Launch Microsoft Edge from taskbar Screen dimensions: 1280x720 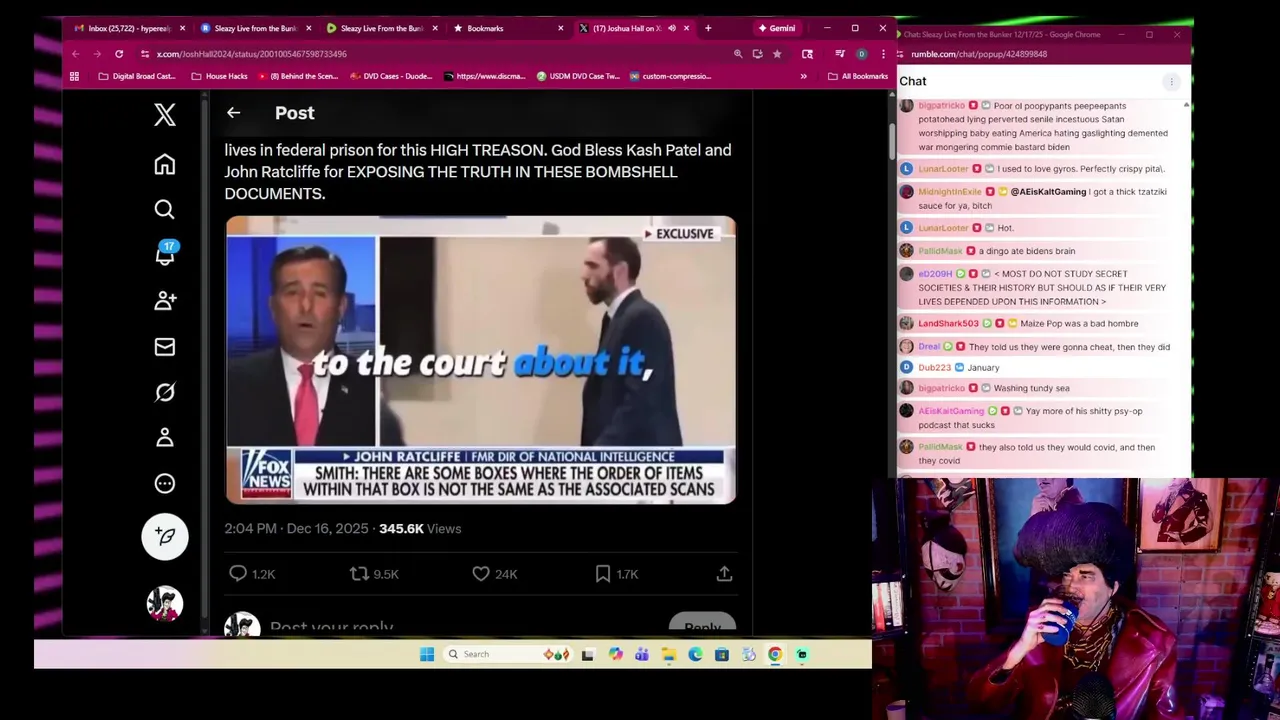(695, 654)
